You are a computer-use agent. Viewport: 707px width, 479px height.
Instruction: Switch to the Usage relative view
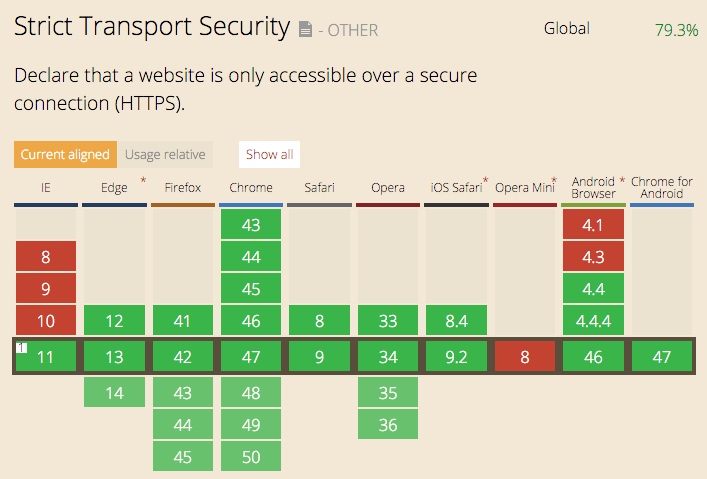coord(165,154)
